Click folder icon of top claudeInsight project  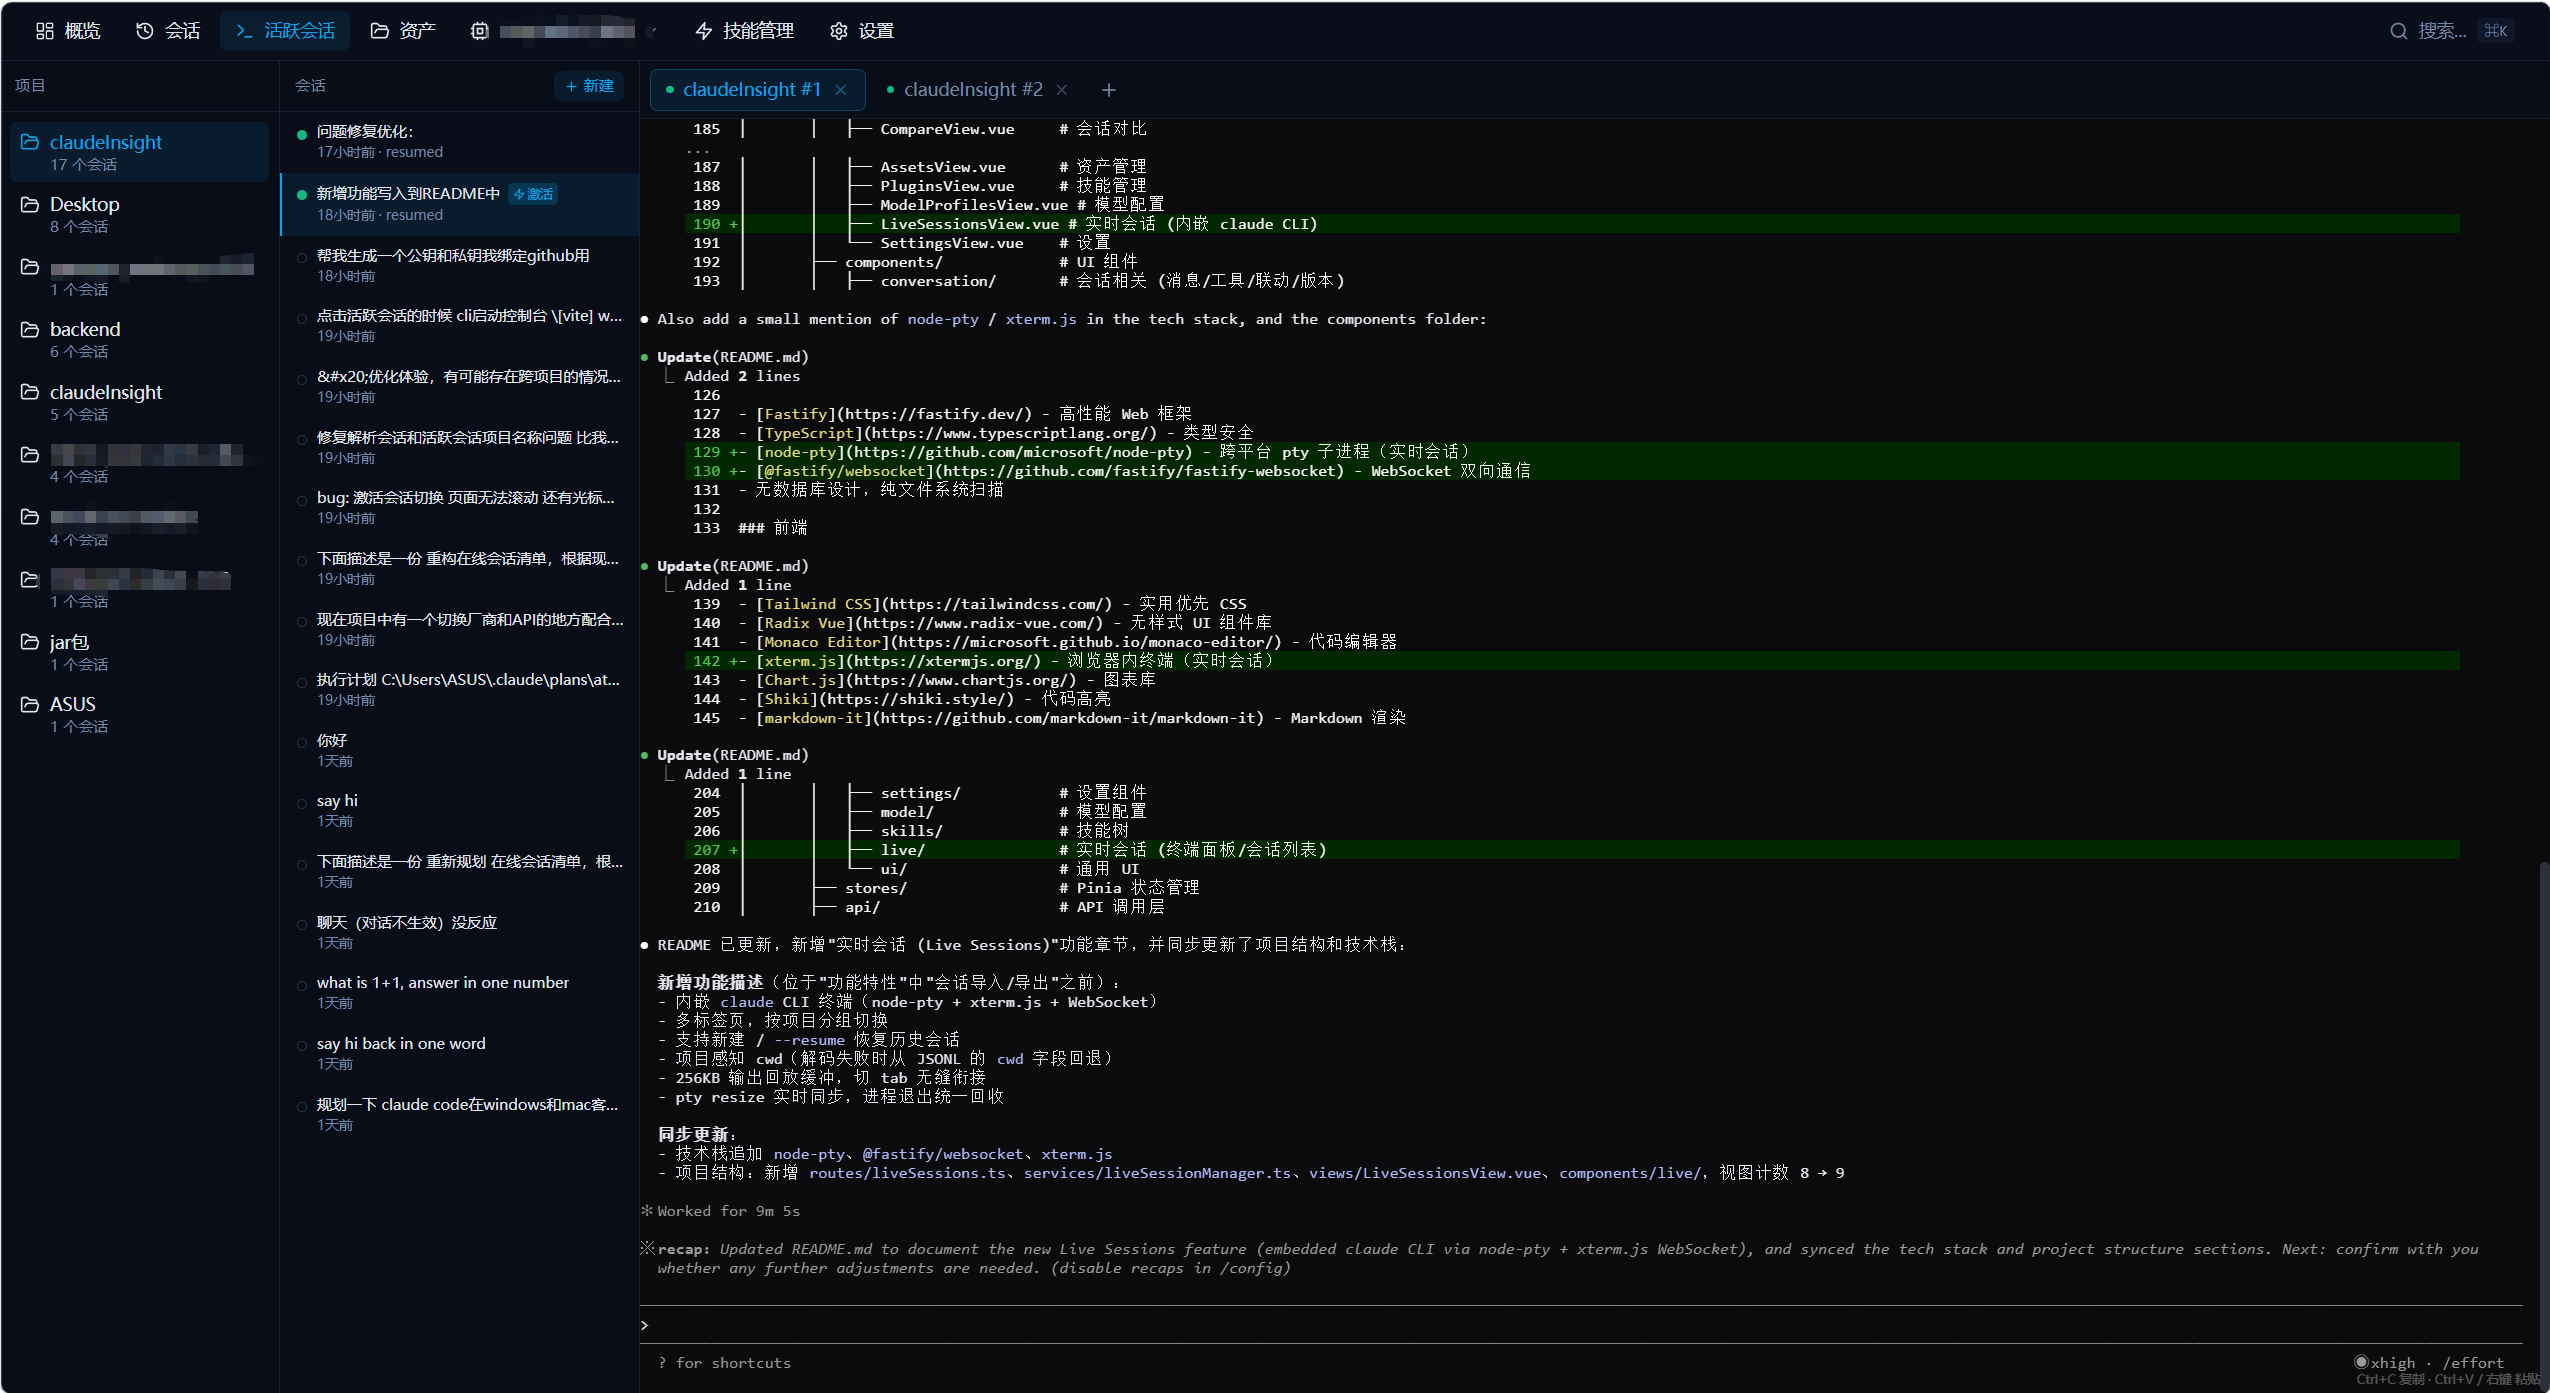(x=30, y=142)
